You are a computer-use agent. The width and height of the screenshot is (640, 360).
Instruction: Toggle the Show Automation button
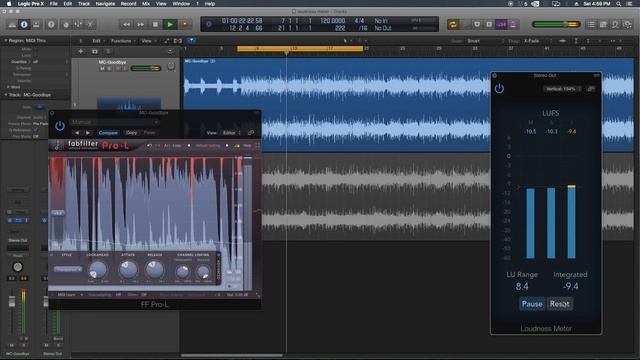pyautogui.click(x=167, y=41)
